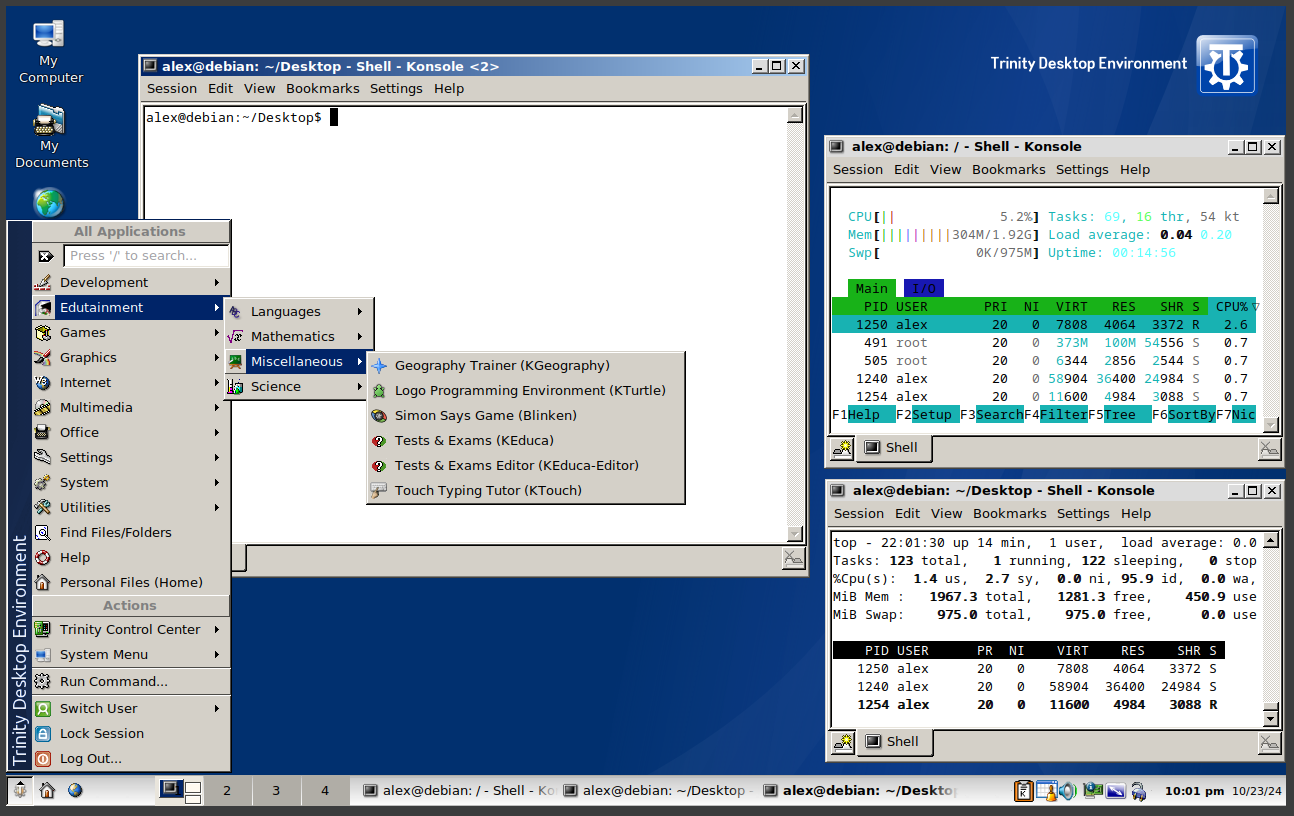Image resolution: width=1294 pixels, height=816 pixels.
Task: Open Bookmarks menu in Konsole <2> window
Action: pos(322,89)
